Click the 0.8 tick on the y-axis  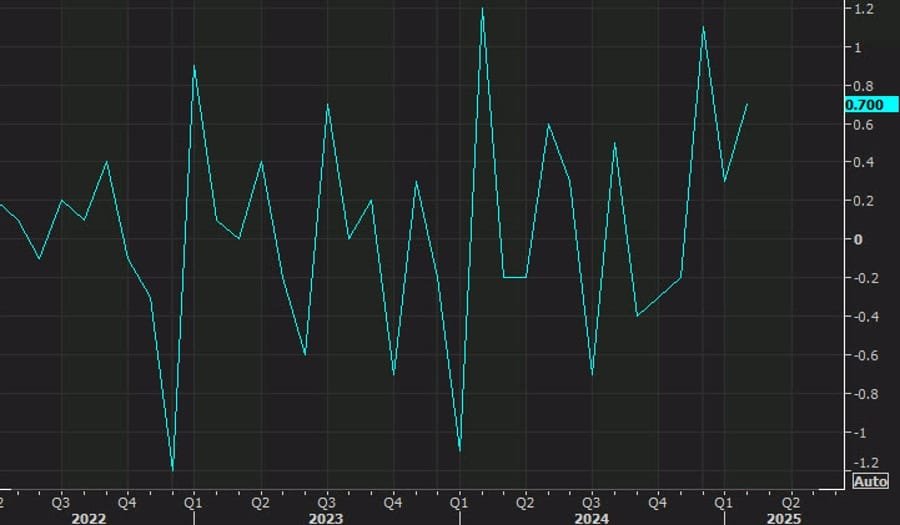pos(860,85)
